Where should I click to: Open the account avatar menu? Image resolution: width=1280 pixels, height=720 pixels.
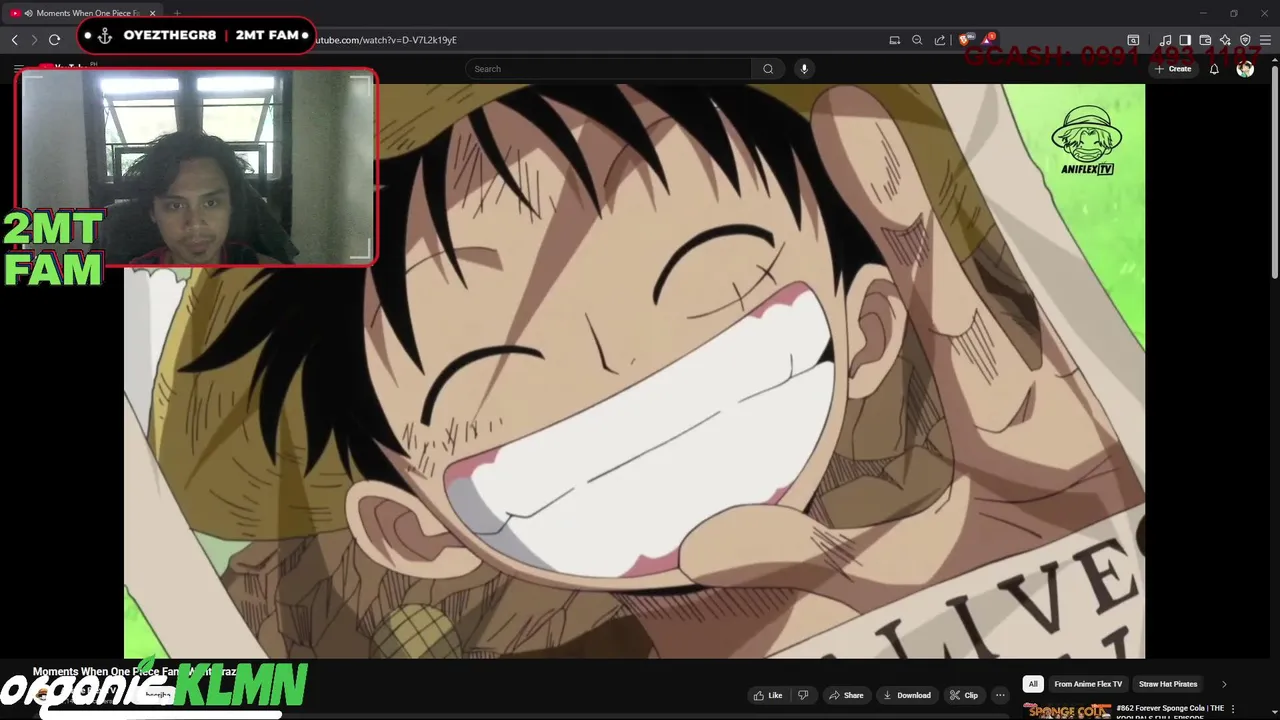point(1245,69)
